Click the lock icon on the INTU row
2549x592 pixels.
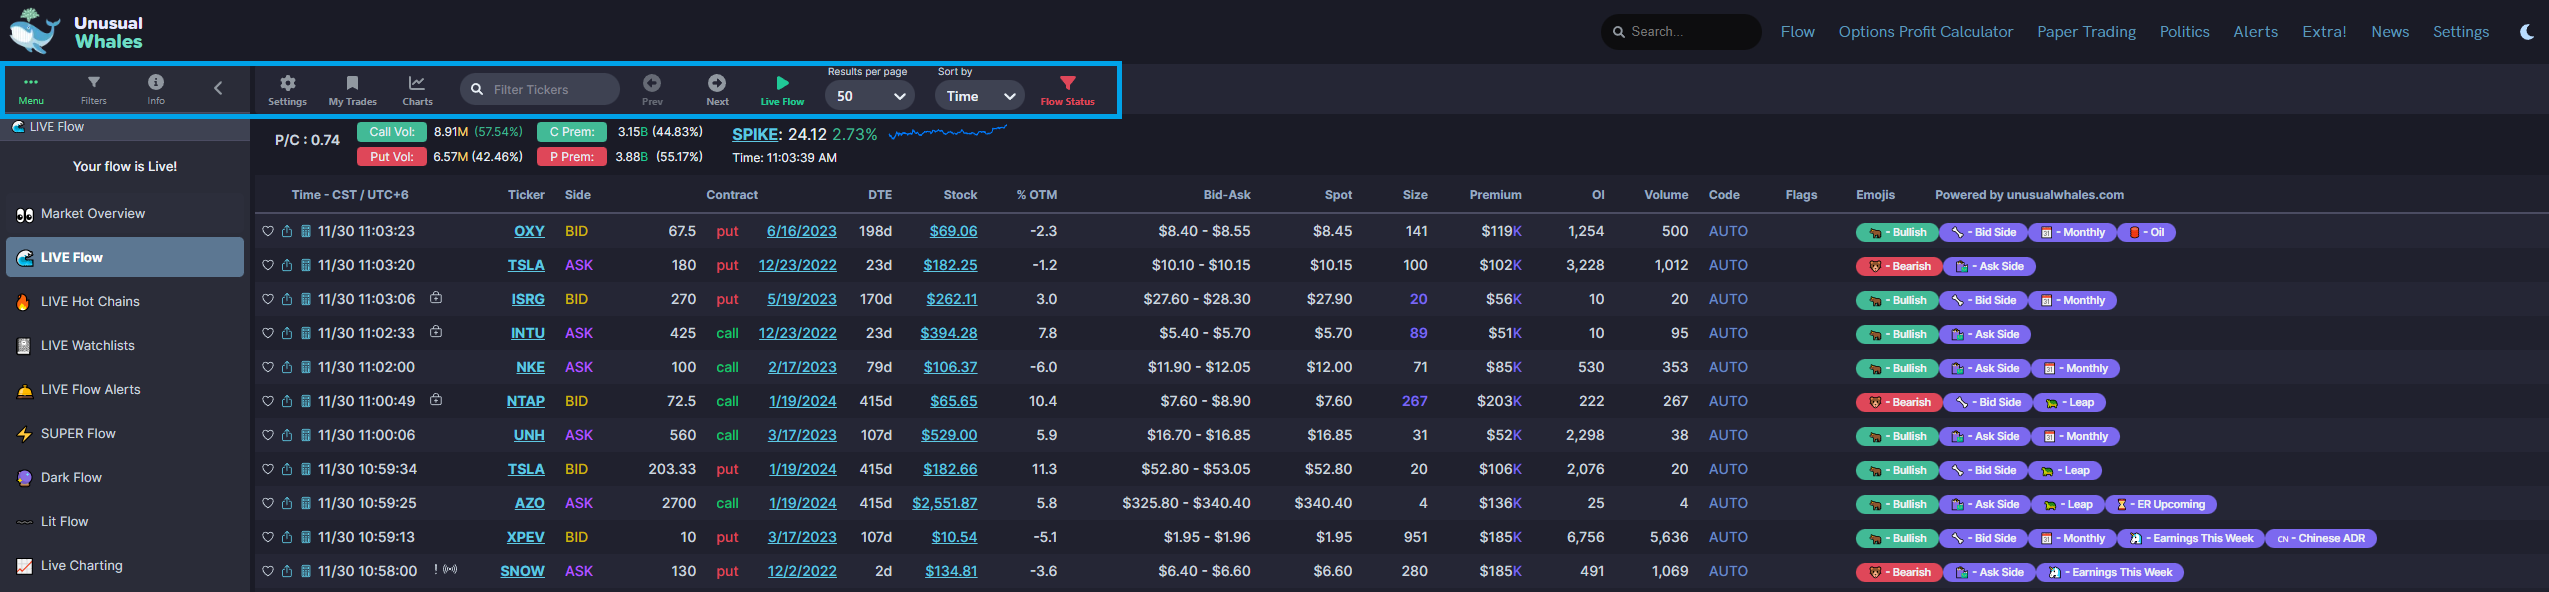point(436,332)
